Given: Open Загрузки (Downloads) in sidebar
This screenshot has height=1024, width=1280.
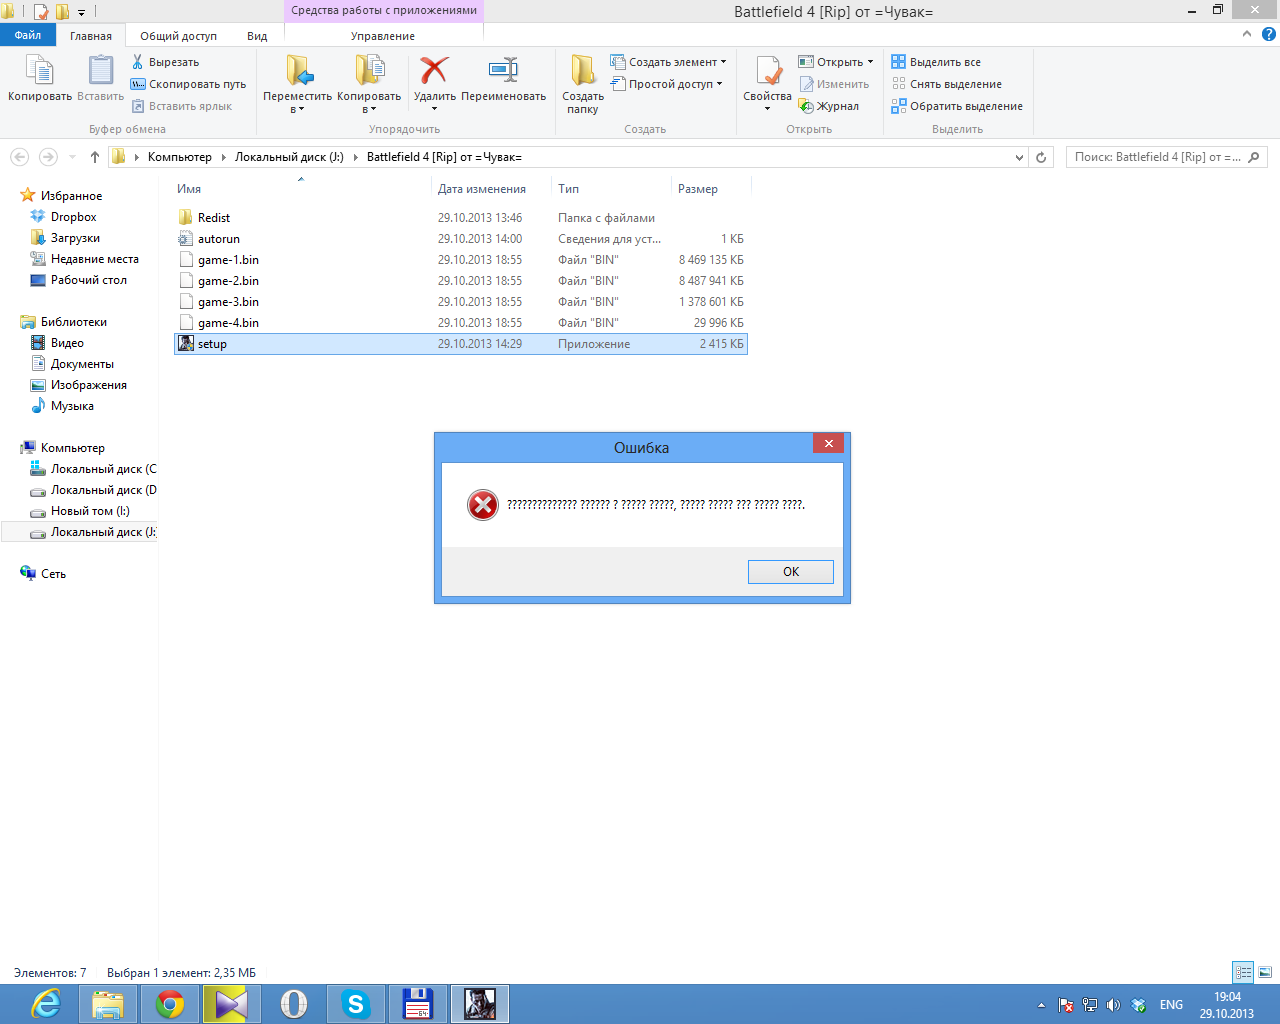Looking at the screenshot, I should tap(75, 238).
